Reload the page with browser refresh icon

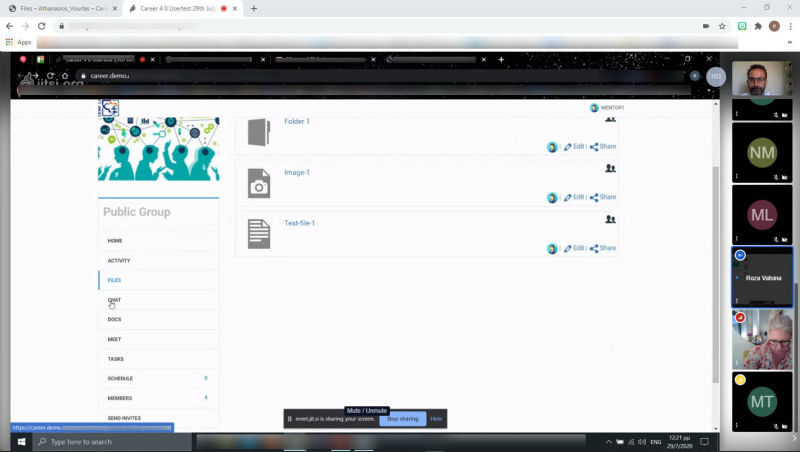pos(41,26)
